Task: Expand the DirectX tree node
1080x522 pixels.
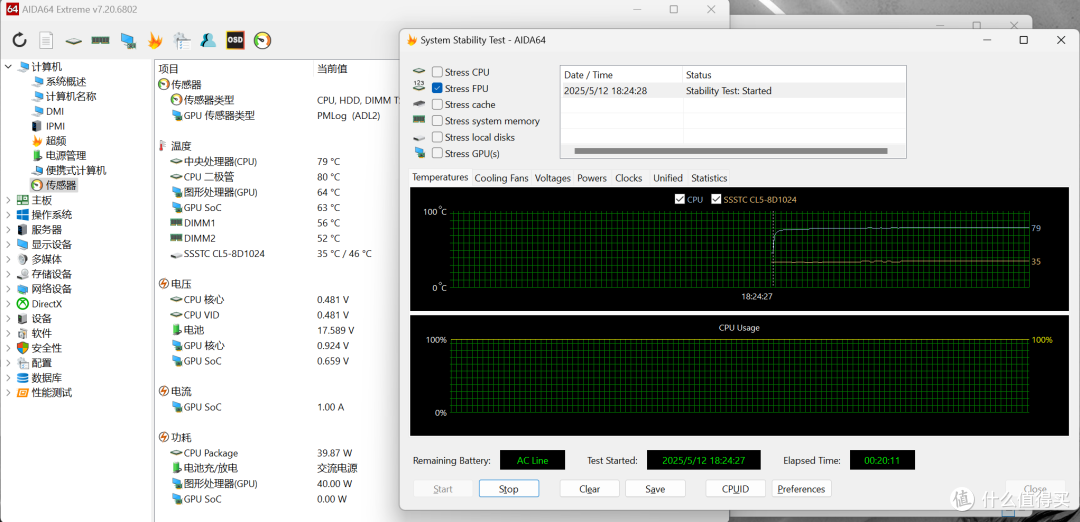Action: click(x=8, y=304)
